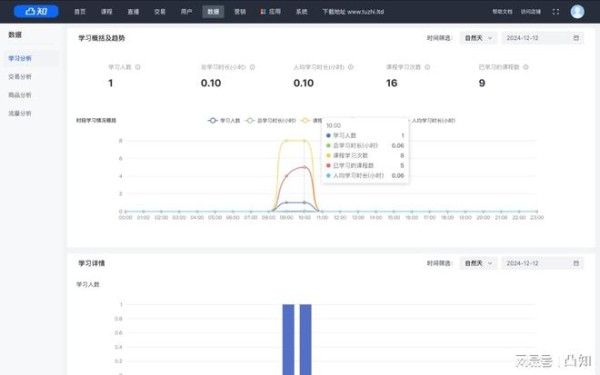Open the user avatar menu
Screen dimensions: 600x375
577,11
